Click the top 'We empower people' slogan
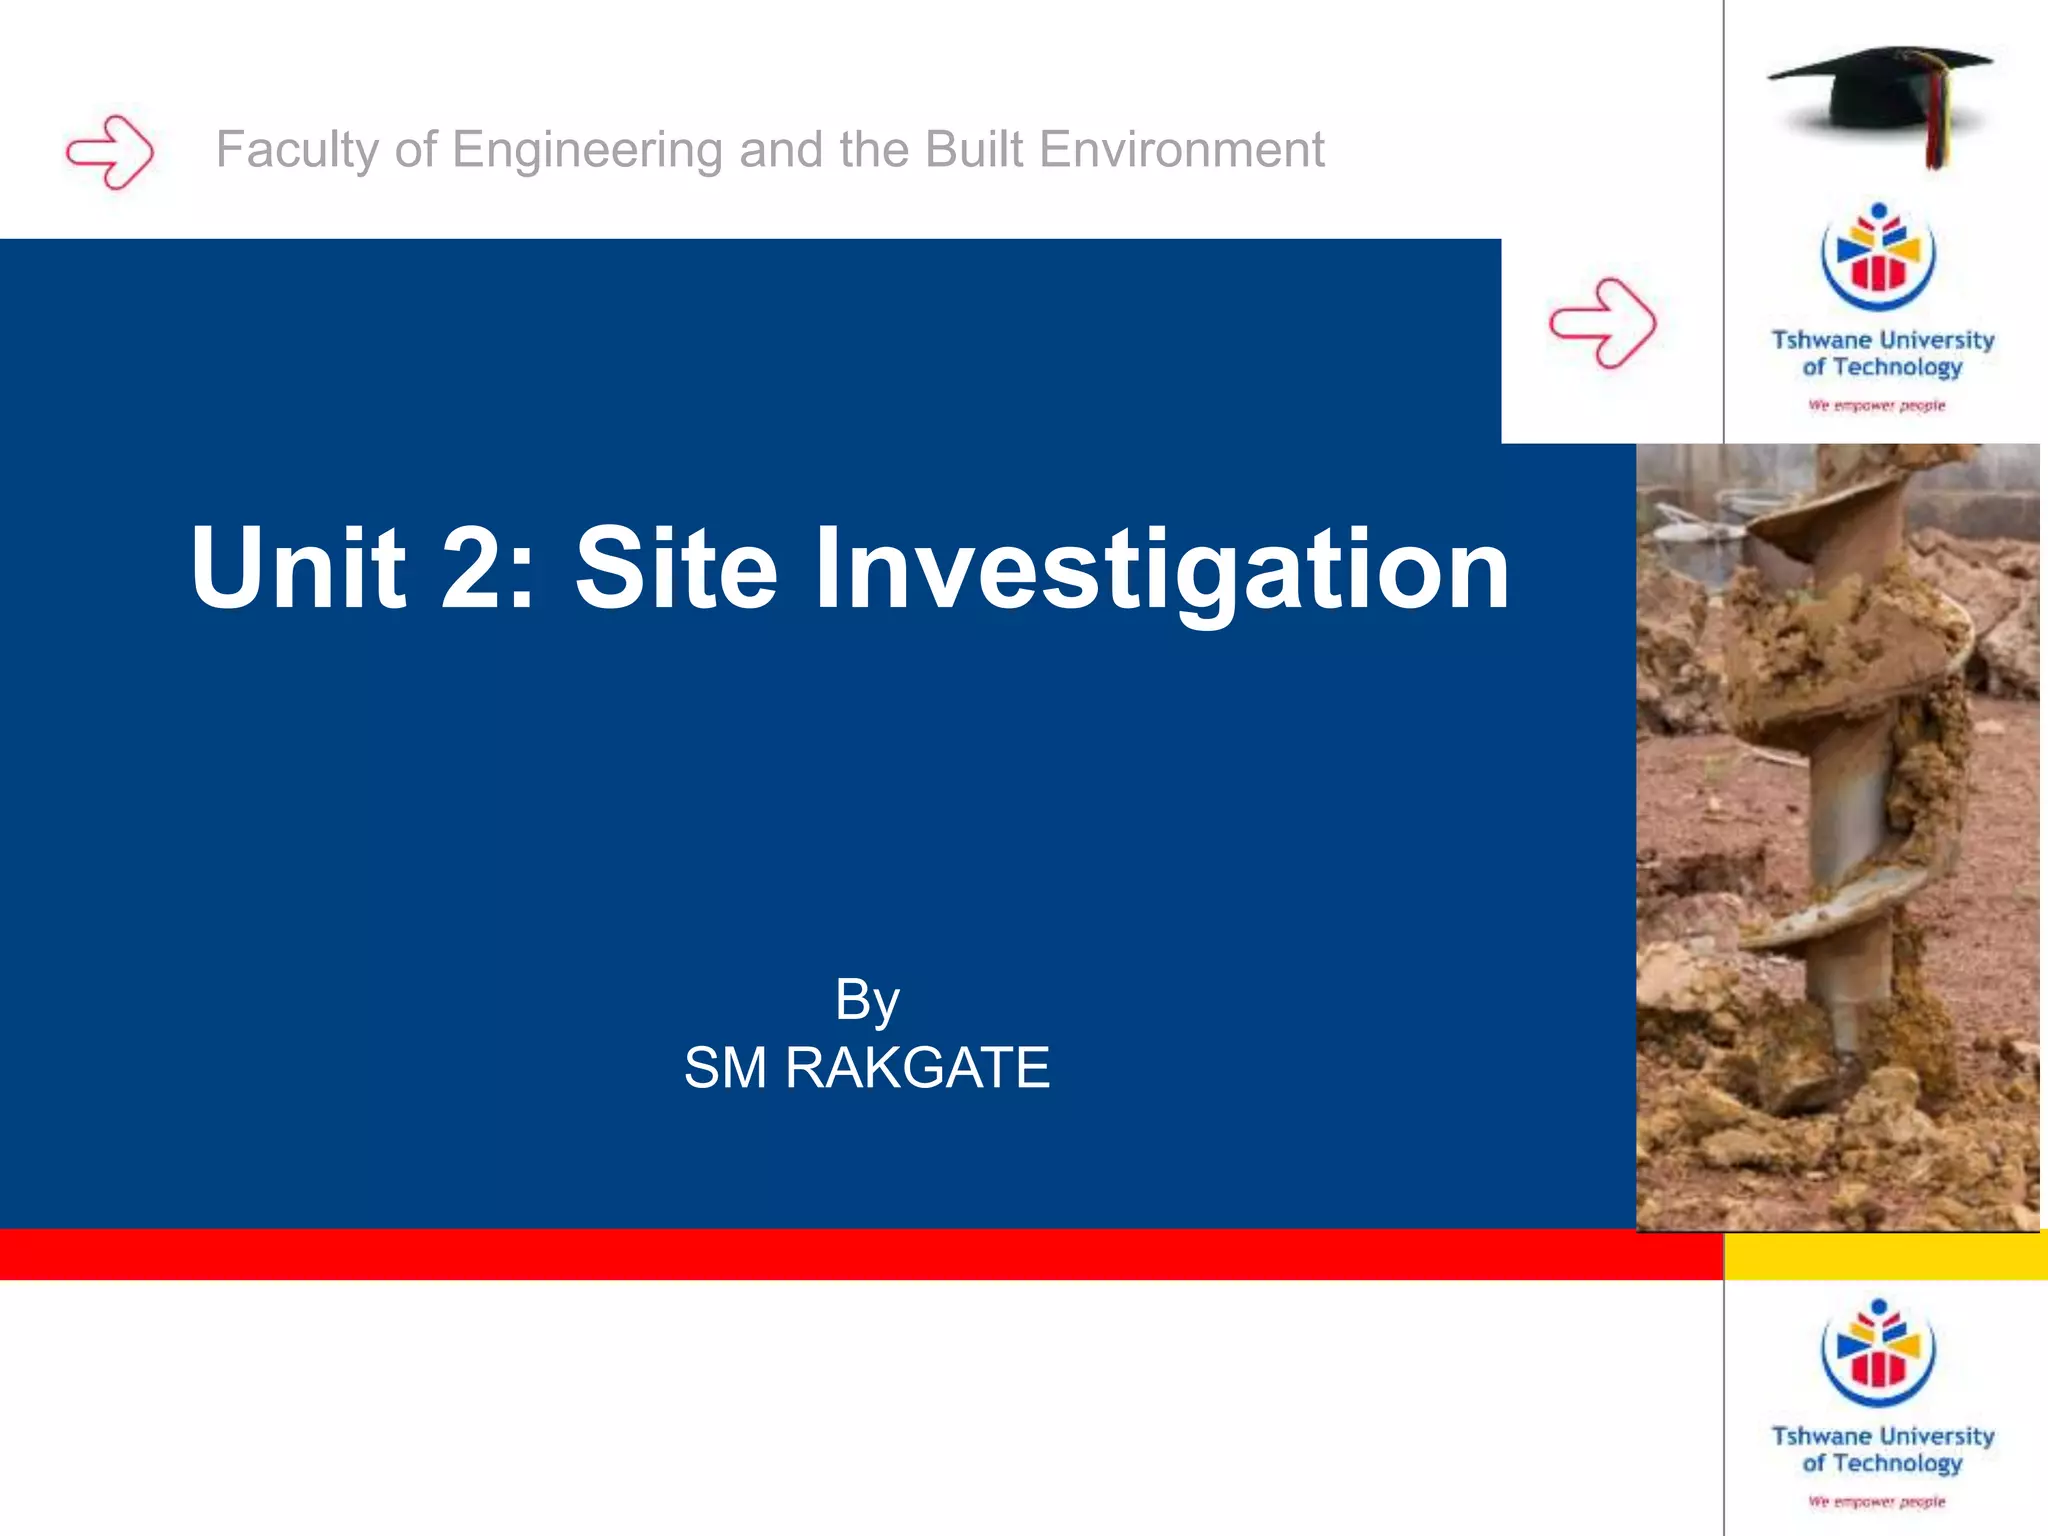 [x=1877, y=405]
